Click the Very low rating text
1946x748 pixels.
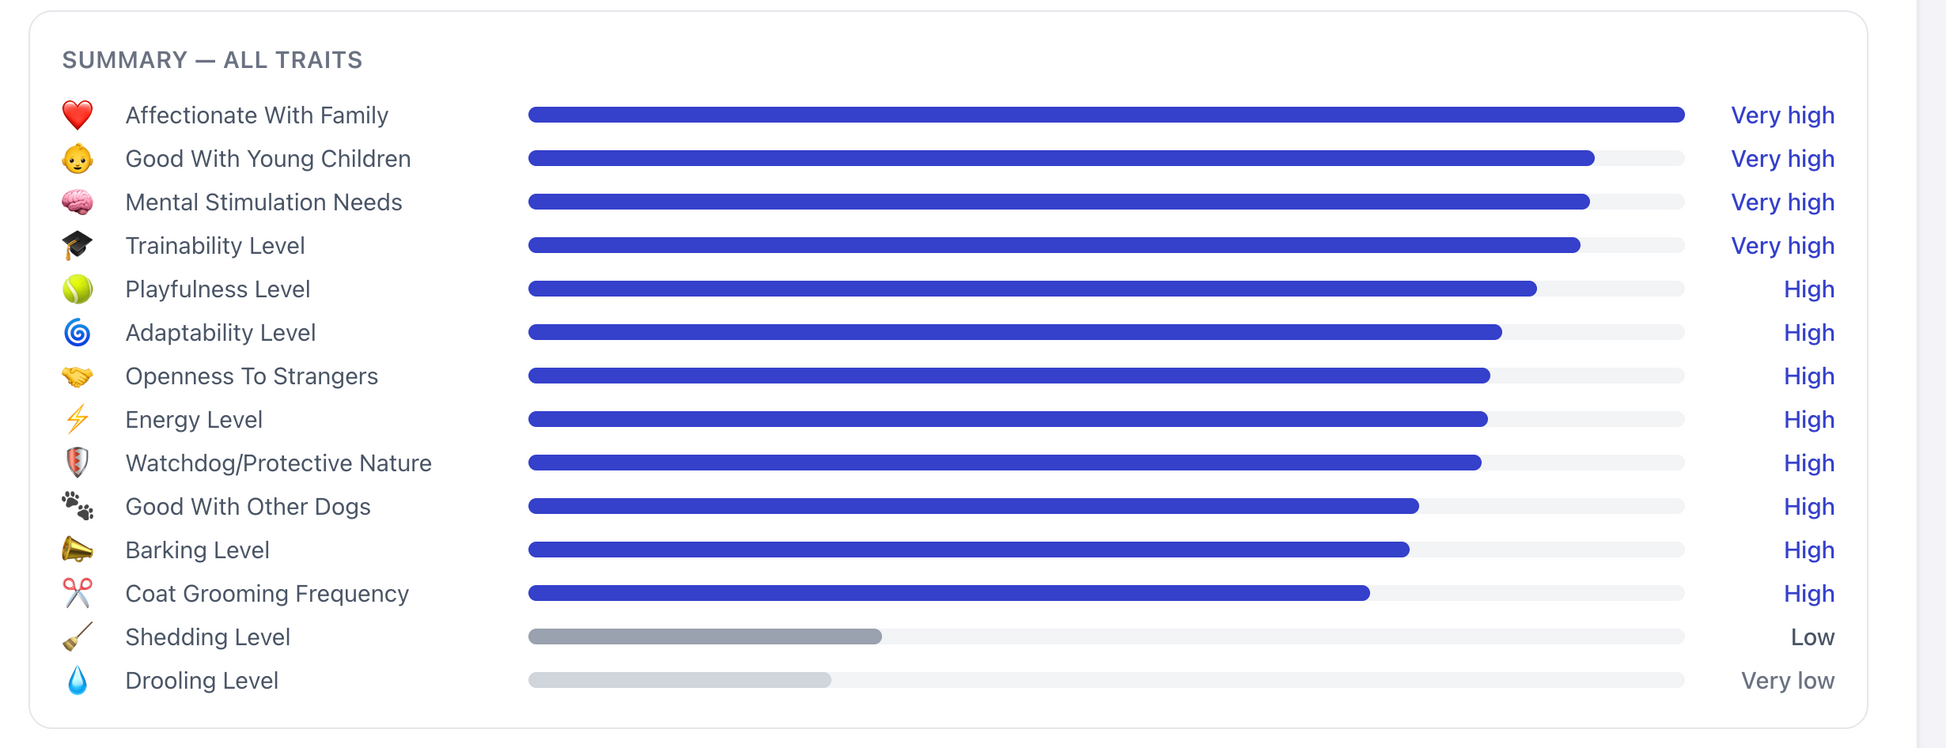(x=1787, y=681)
